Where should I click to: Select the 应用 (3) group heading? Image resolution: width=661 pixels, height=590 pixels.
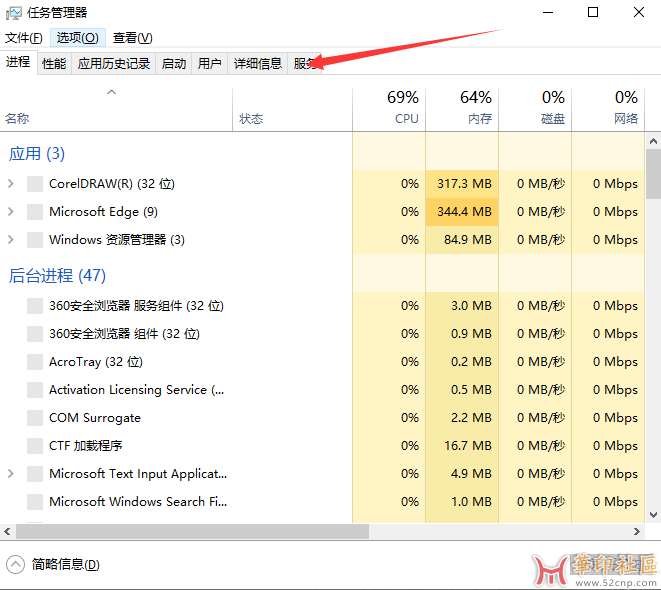tap(37, 154)
